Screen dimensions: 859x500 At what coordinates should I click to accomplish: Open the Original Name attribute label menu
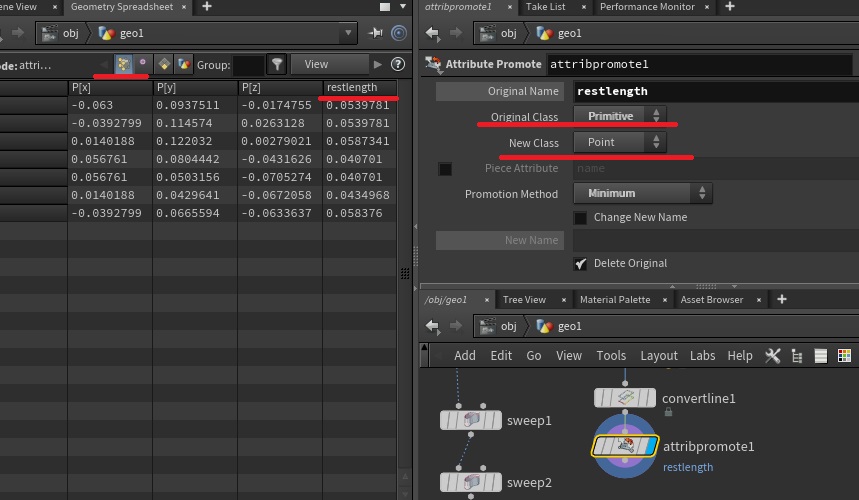pos(500,91)
